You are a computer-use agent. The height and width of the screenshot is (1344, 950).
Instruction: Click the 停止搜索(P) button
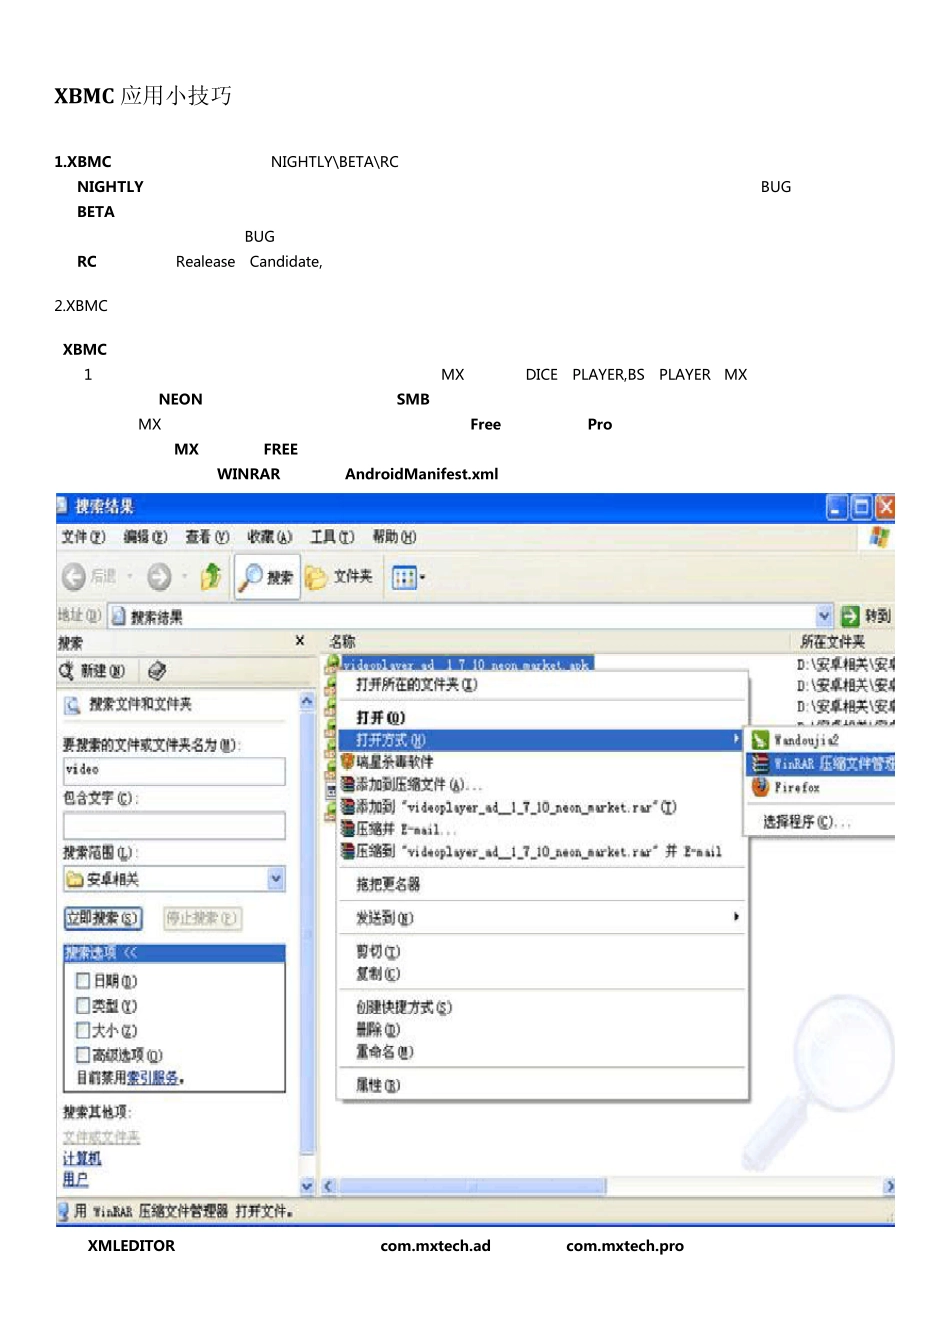coord(202,918)
